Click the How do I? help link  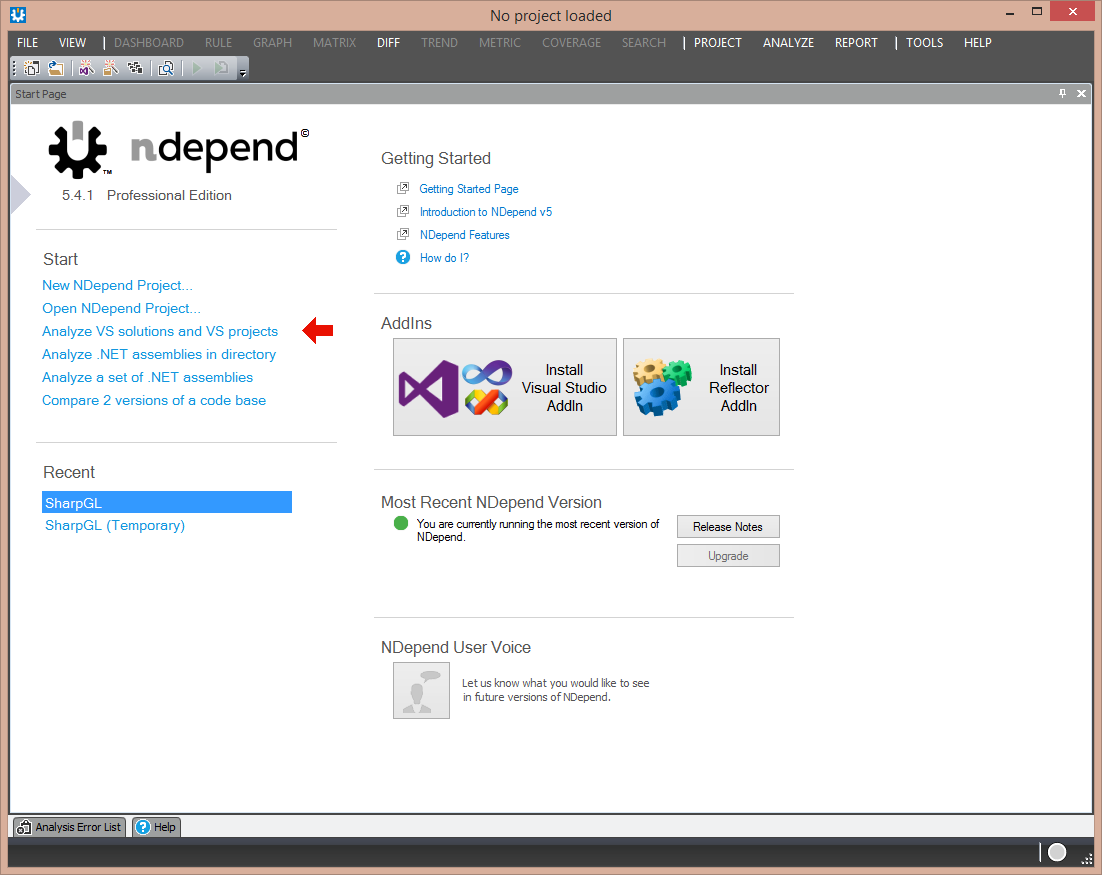pyautogui.click(x=444, y=258)
